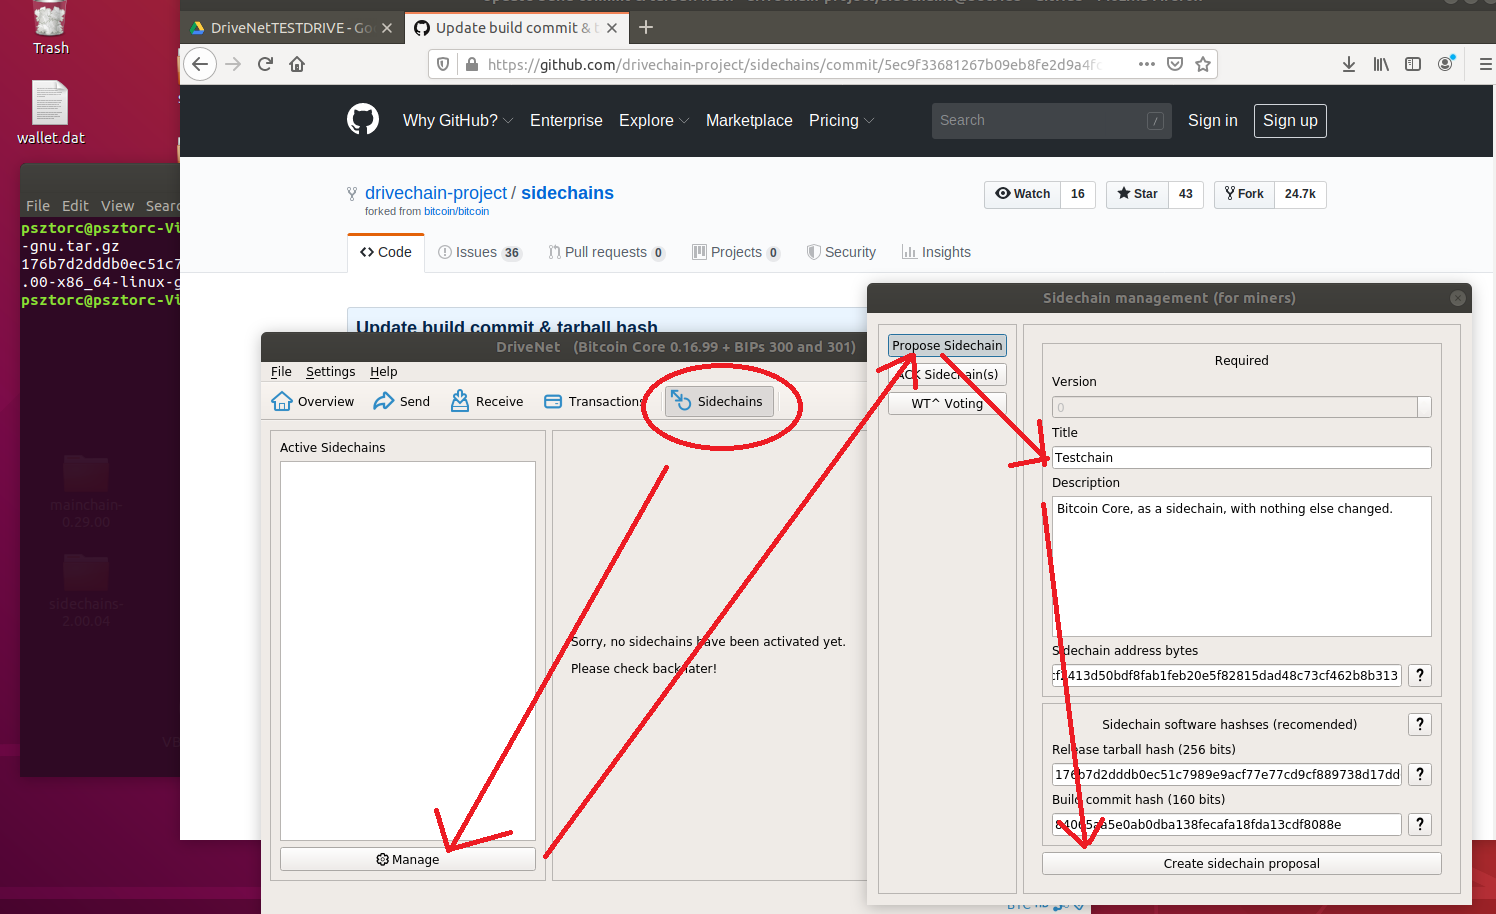
Task: Click the Manage sidechains button
Action: (x=408, y=859)
